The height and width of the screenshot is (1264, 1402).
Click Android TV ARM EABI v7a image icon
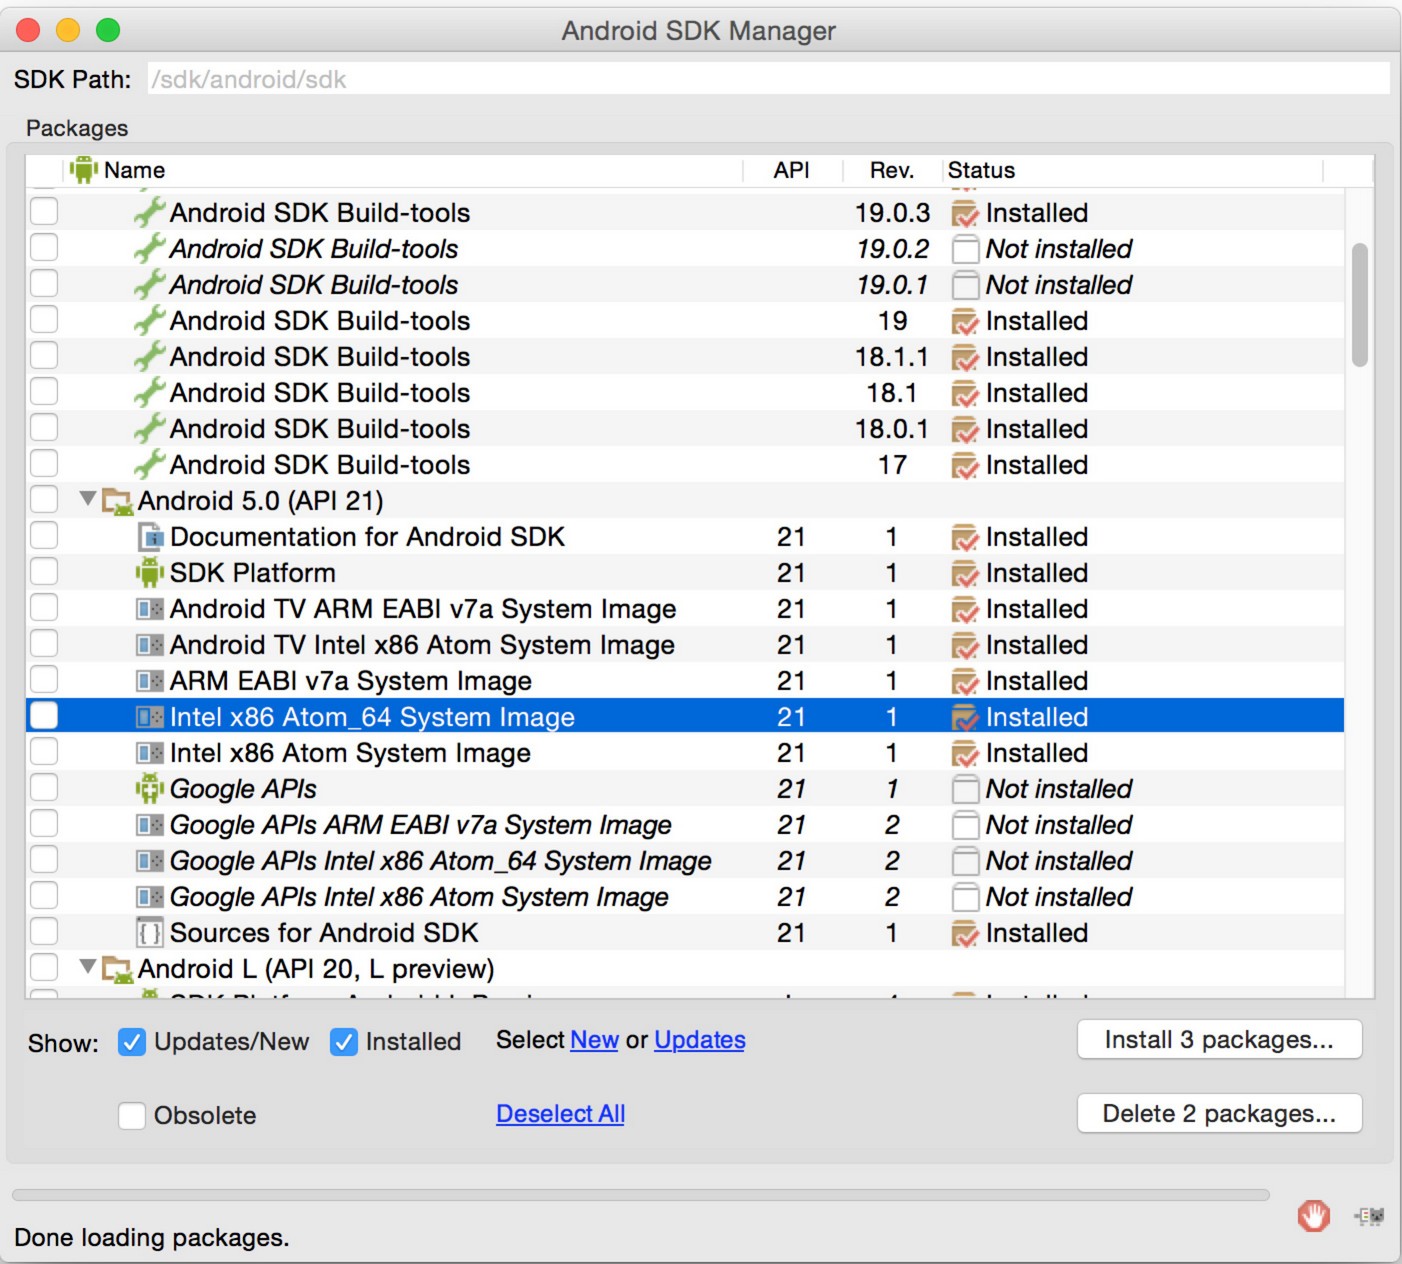[x=150, y=609]
